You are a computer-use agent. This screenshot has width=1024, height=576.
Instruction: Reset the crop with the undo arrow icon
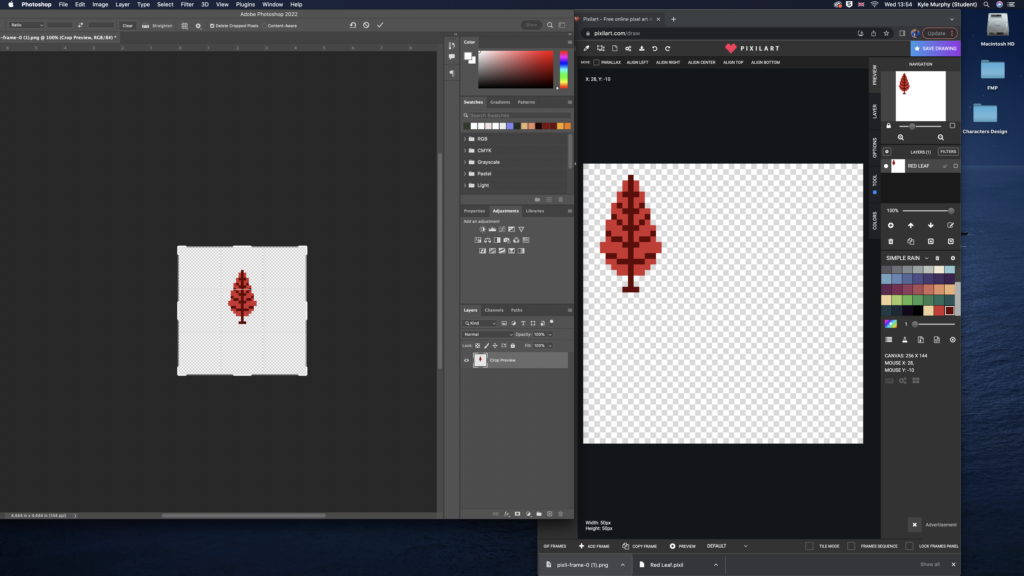point(353,25)
